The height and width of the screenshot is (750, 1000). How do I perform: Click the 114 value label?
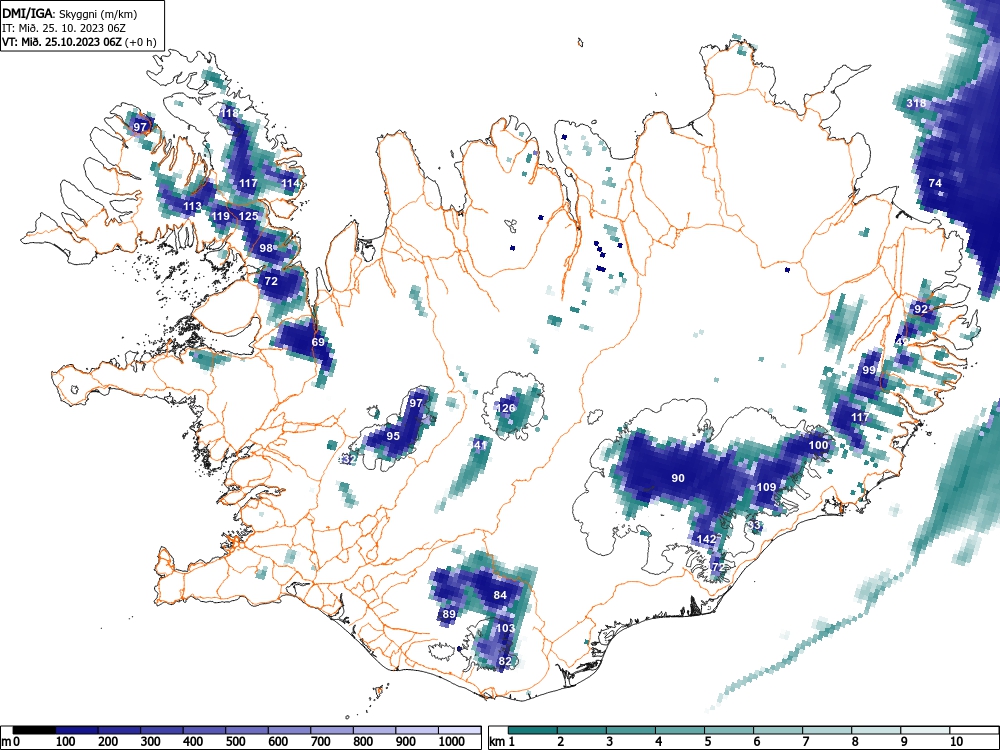[290, 183]
